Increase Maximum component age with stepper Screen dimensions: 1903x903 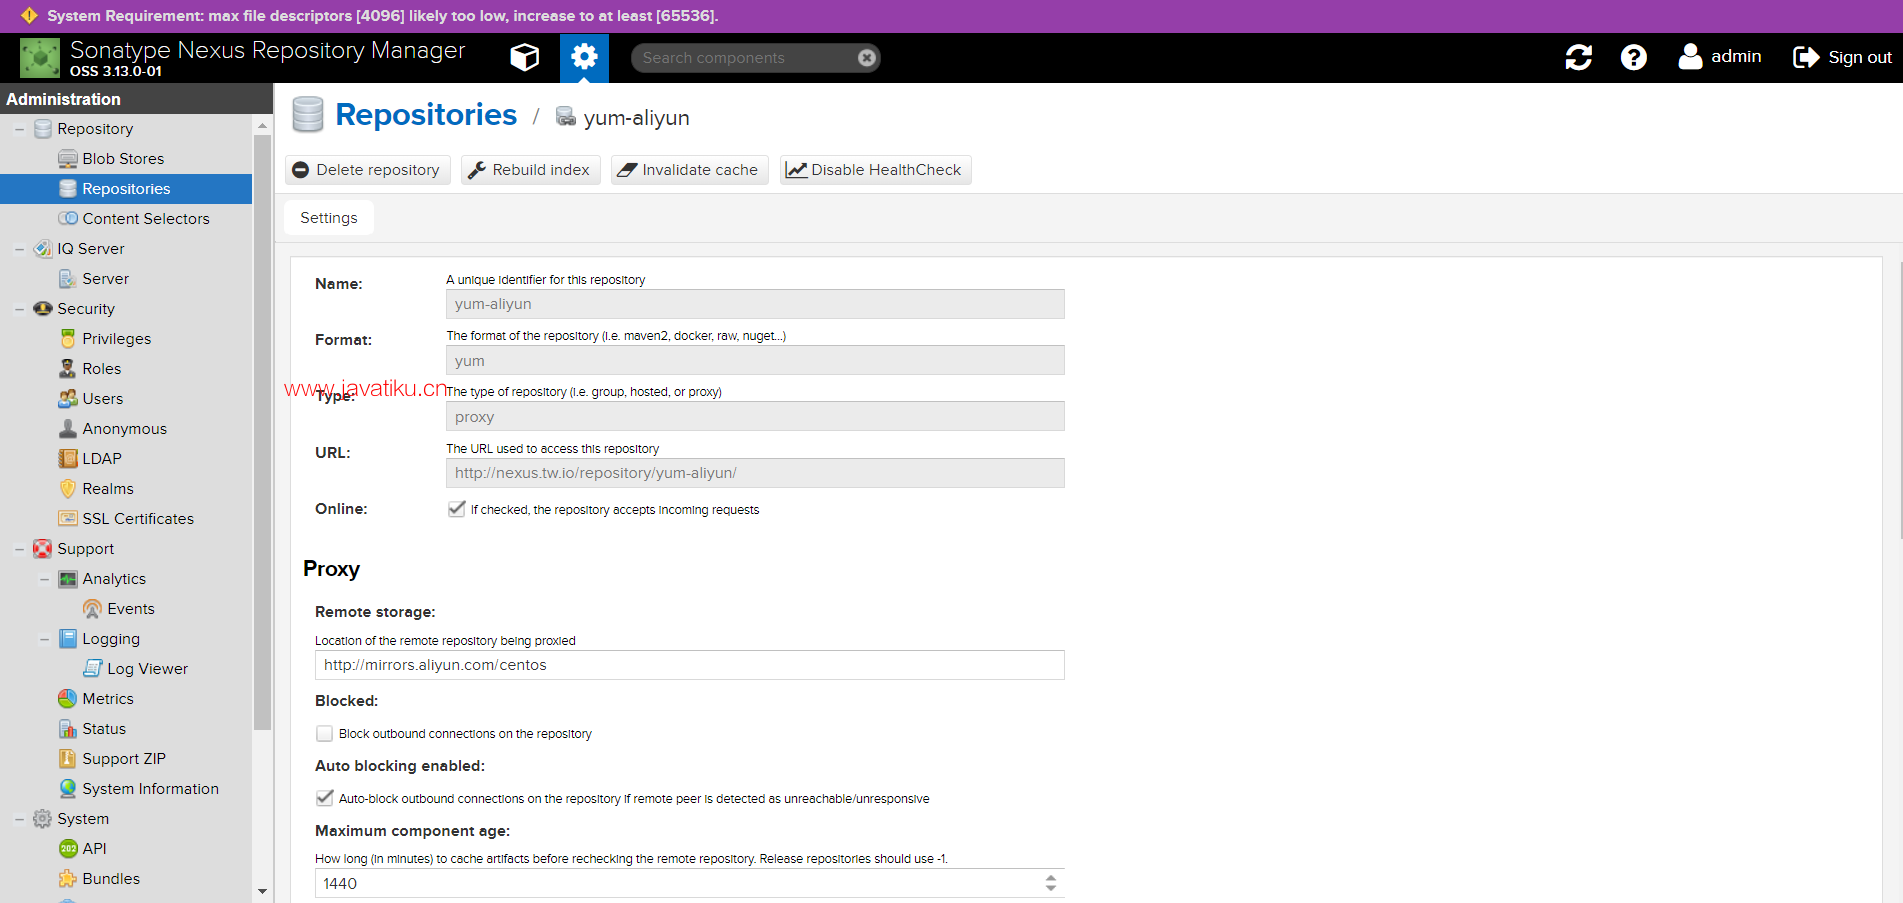click(x=1051, y=878)
